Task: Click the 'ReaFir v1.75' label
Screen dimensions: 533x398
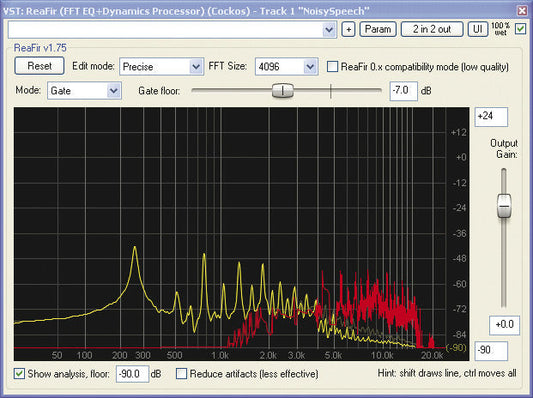Action: coord(40,48)
